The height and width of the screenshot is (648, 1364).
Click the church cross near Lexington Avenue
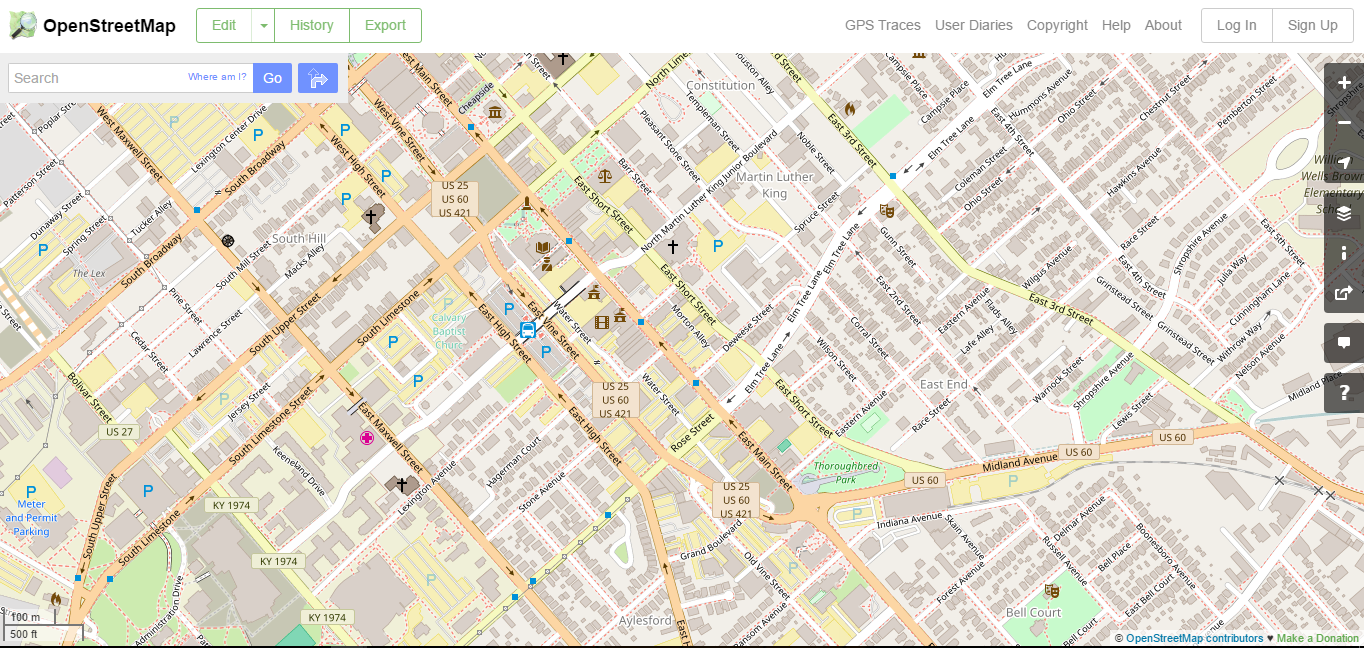pos(402,484)
